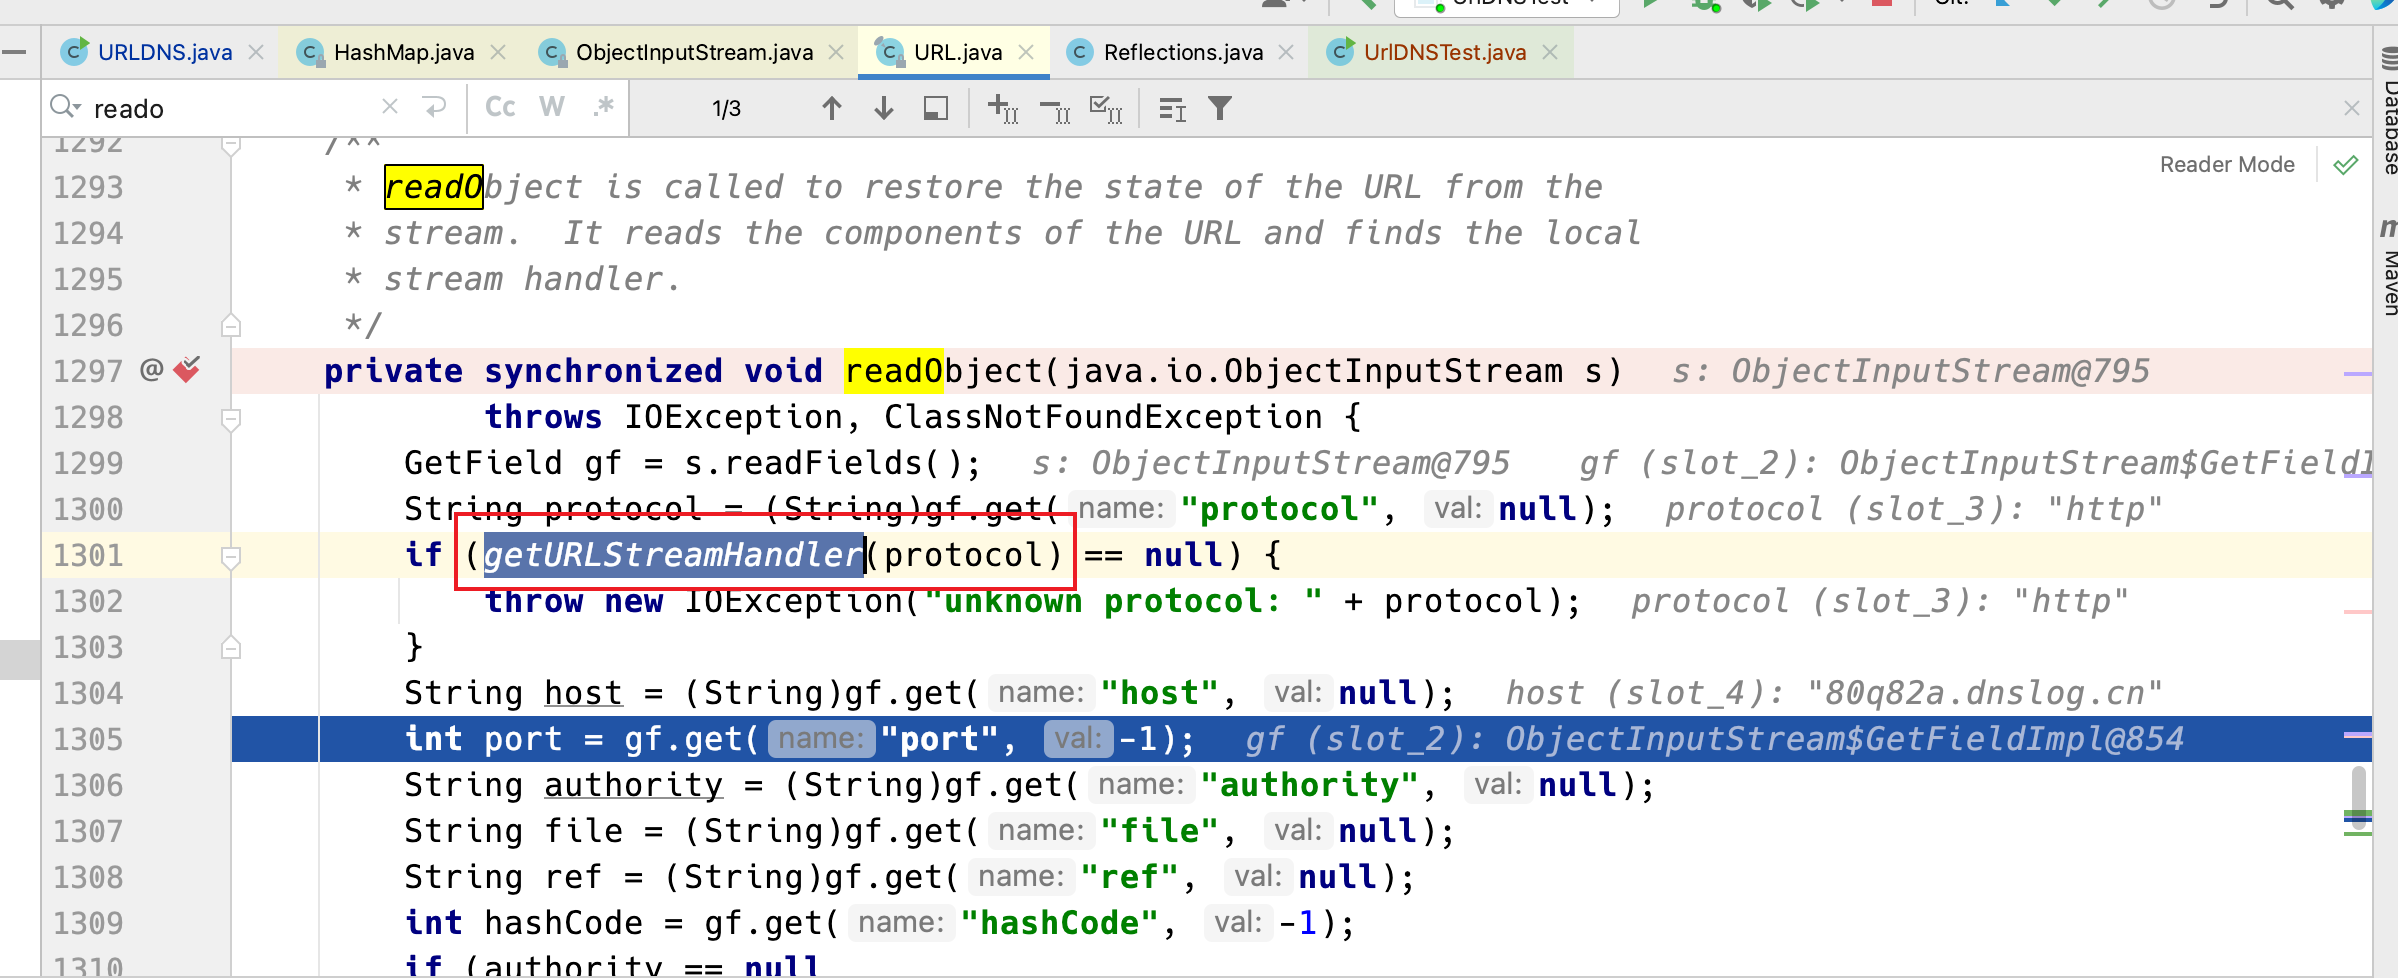Viewport: 2398px width, 978px height.
Task: Click "authority" variable on line 1306
Action: [633, 785]
